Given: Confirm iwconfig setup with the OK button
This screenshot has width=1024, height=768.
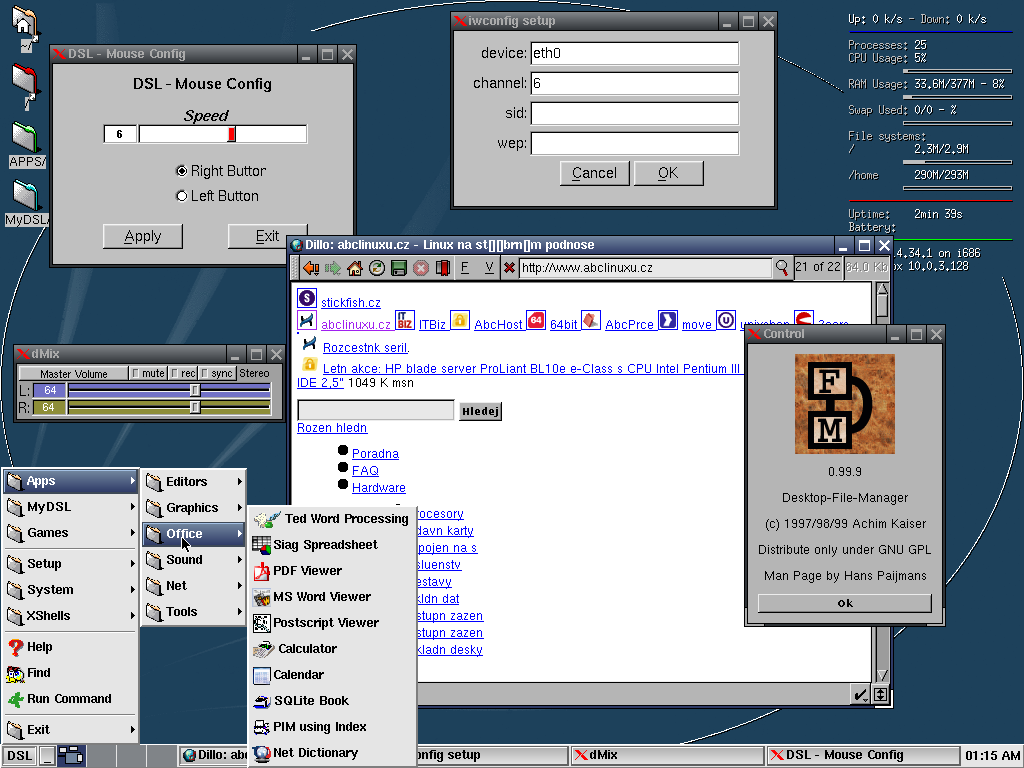Looking at the screenshot, I should pyautogui.click(x=668, y=173).
